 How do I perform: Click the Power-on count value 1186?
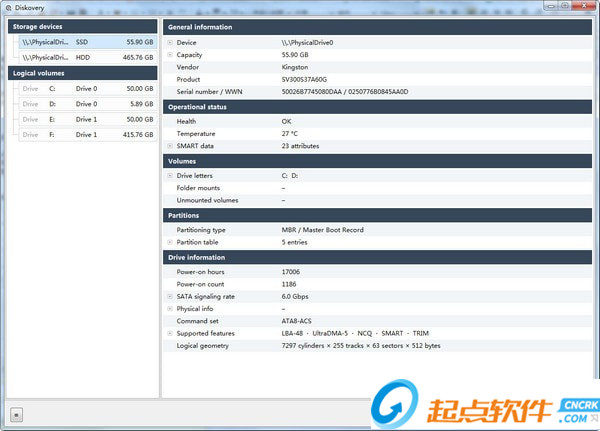point(289,284)
